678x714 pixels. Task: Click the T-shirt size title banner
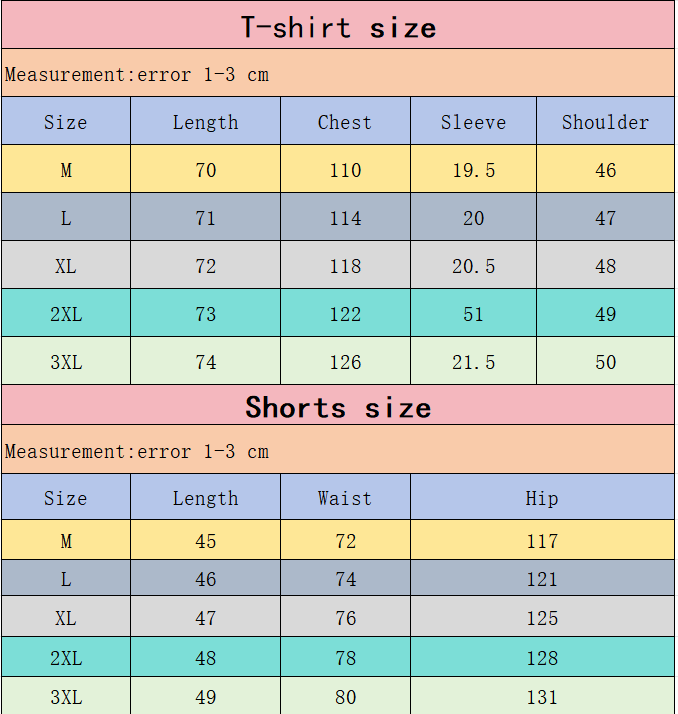click(x=338, y=27)
